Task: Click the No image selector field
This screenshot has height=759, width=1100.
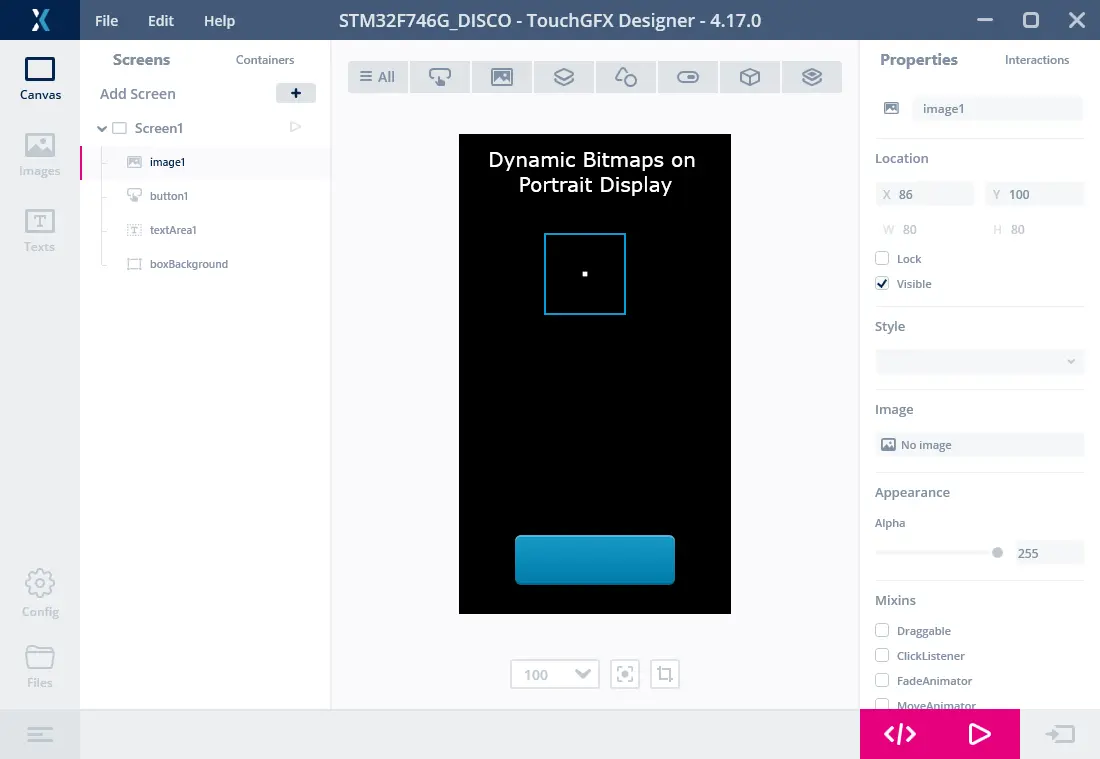Action: click(979, 445)
